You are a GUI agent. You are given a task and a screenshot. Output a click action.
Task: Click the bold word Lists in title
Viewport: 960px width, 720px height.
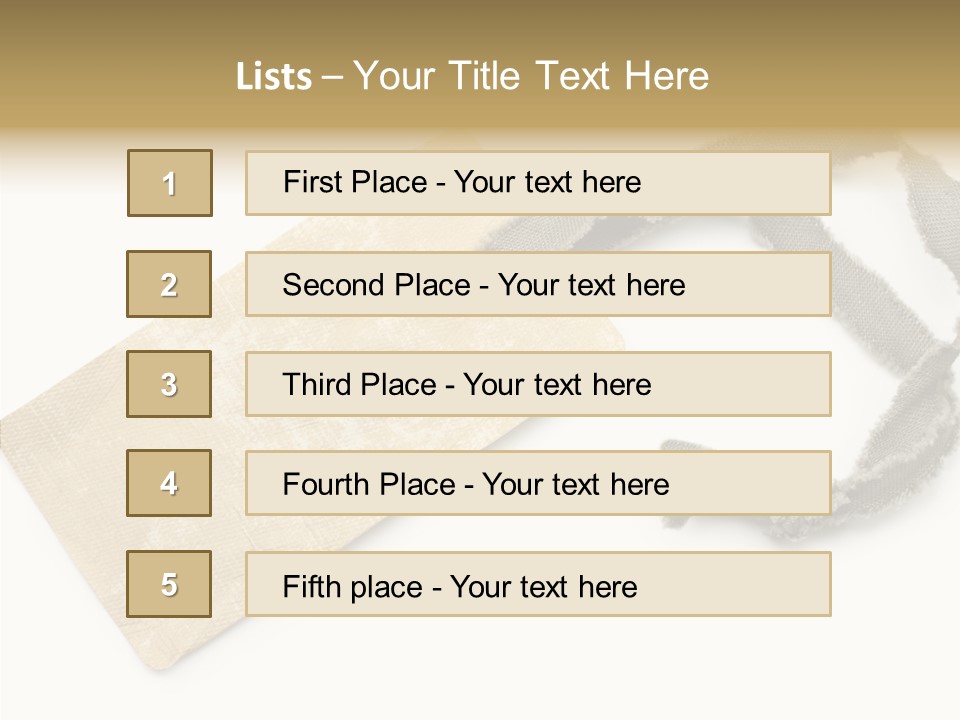point(274,77)
